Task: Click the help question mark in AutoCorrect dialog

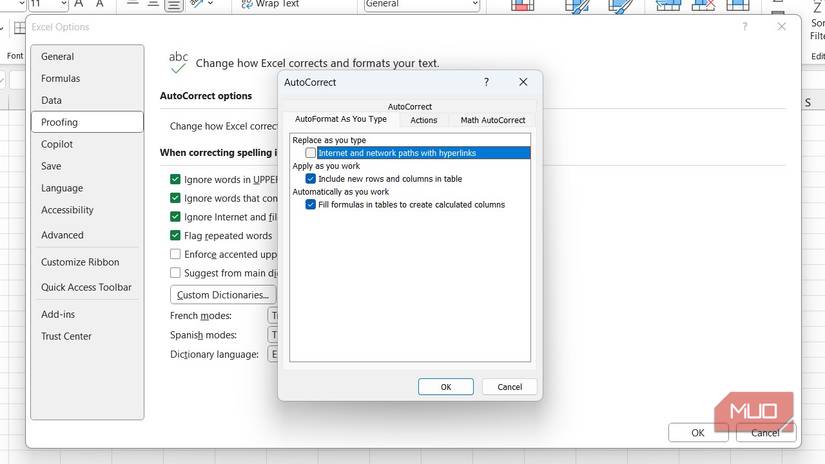Action: tap(486, 82)
